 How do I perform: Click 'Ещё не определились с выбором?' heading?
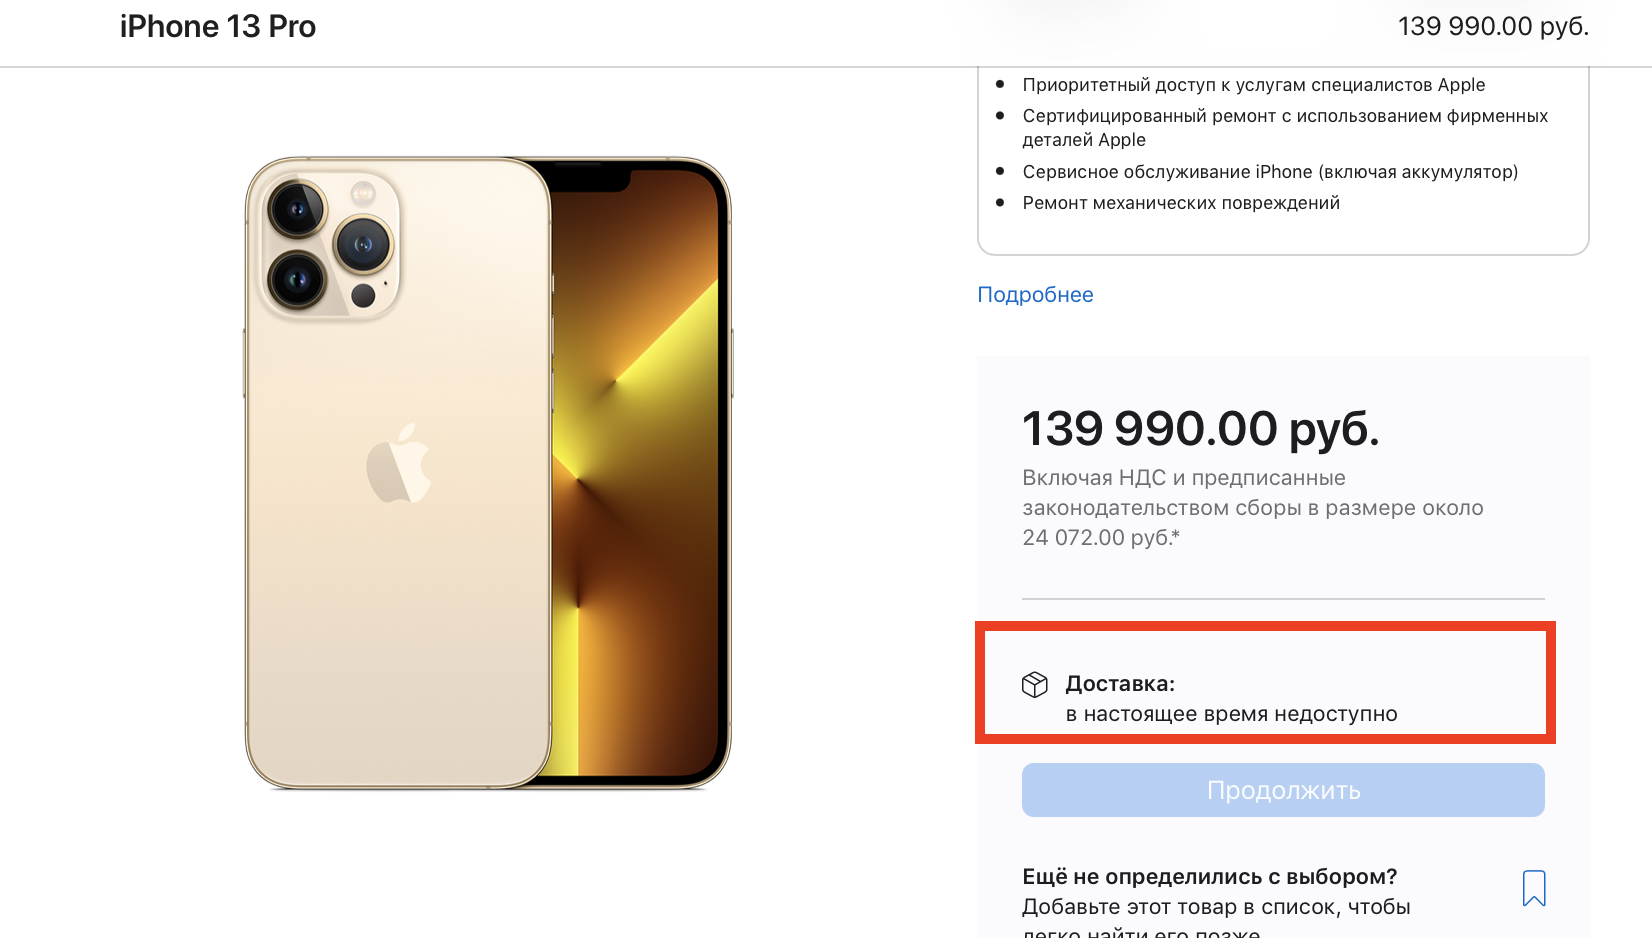coord(1209,877)
